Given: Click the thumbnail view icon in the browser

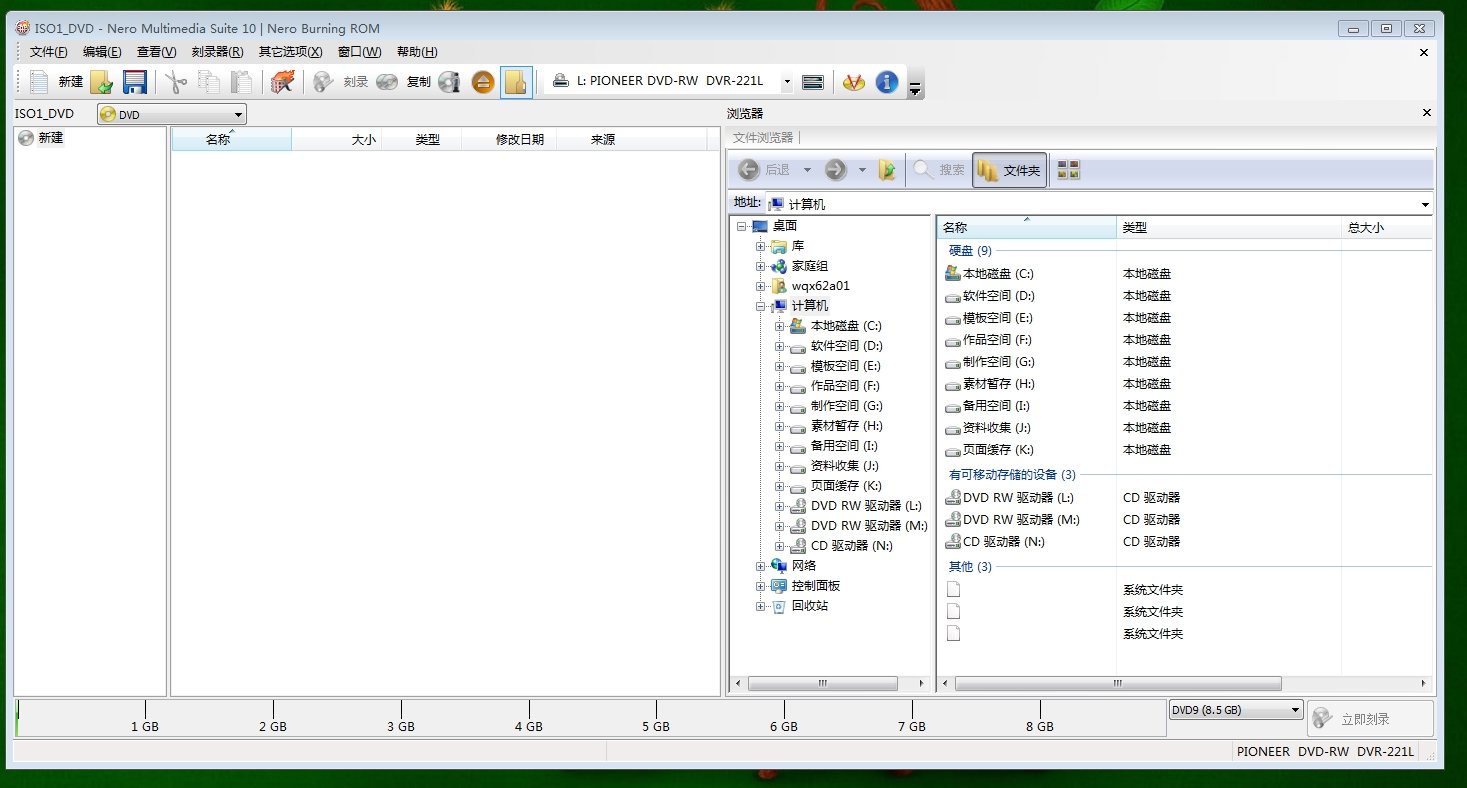Looking at the screenshot, I should click(1067, 169).
